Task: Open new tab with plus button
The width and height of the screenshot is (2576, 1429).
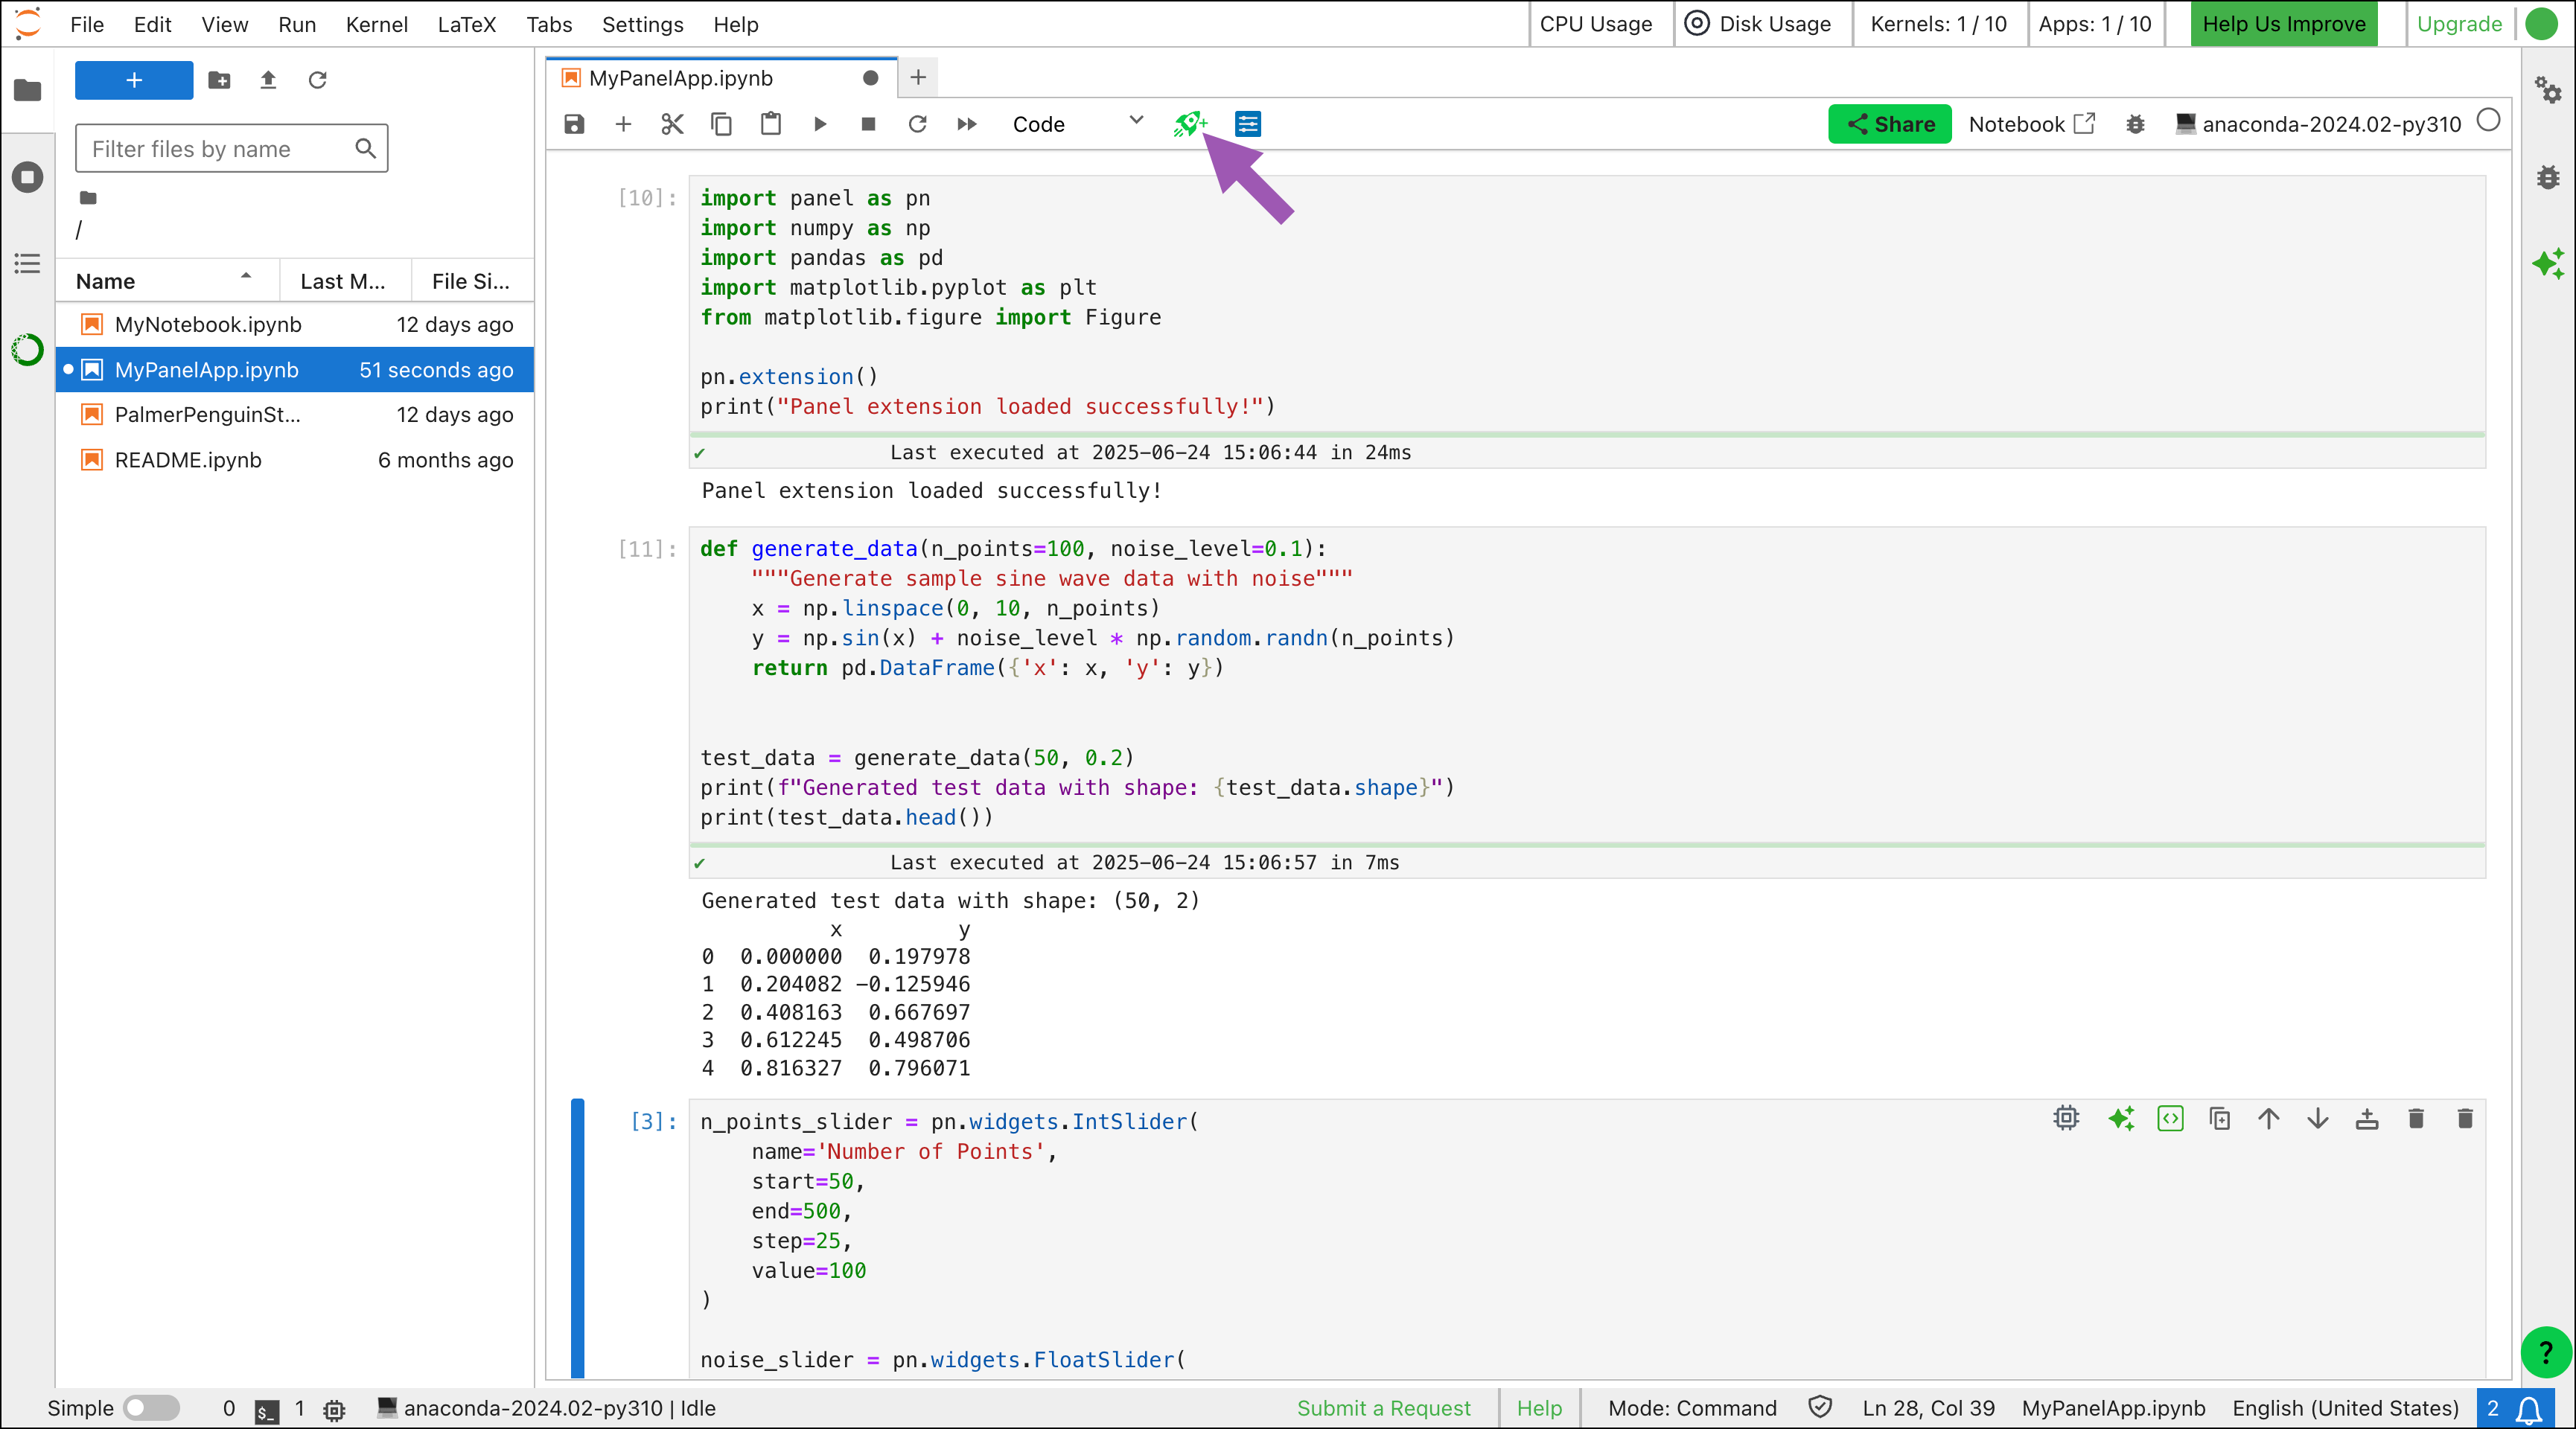Action: (918, 77)
